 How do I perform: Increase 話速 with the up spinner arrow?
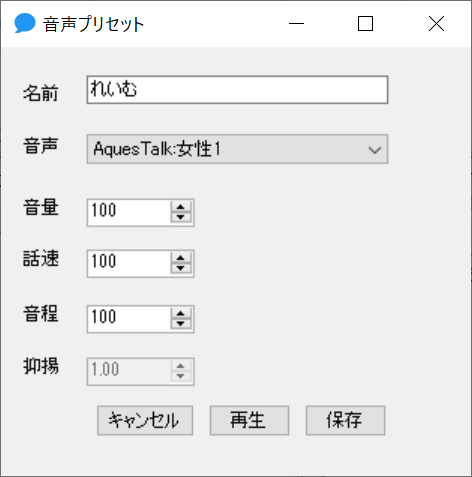181,258
